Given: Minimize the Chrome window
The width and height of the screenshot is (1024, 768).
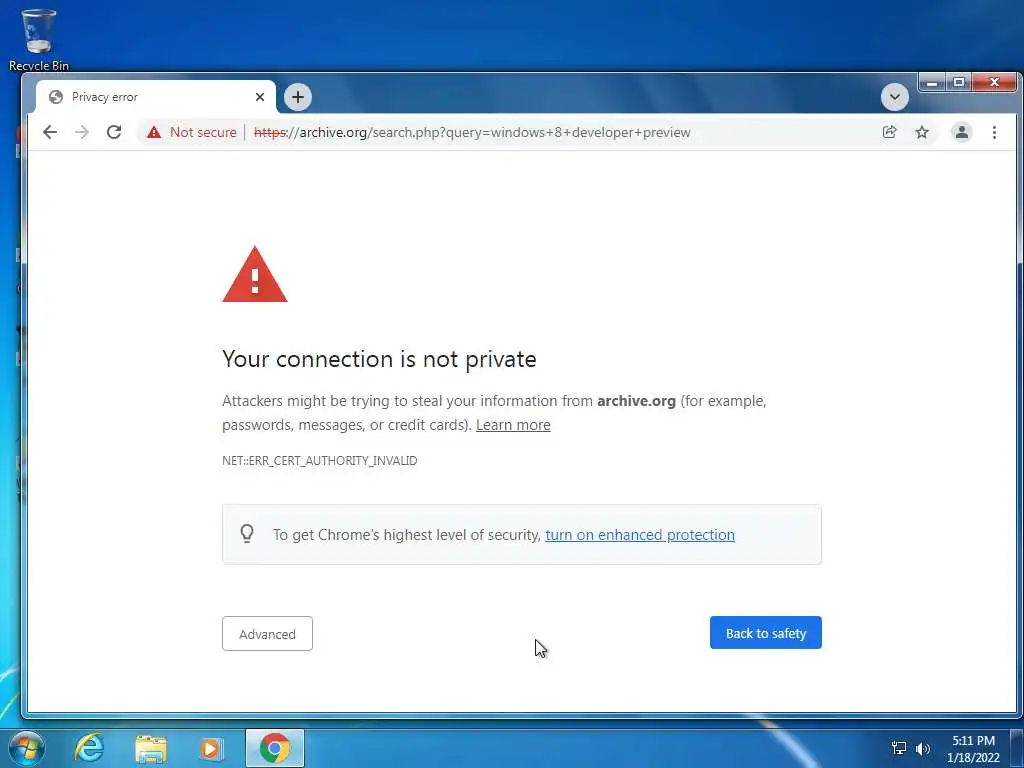Looking at the screenshot, I should [x=933, y=83].
